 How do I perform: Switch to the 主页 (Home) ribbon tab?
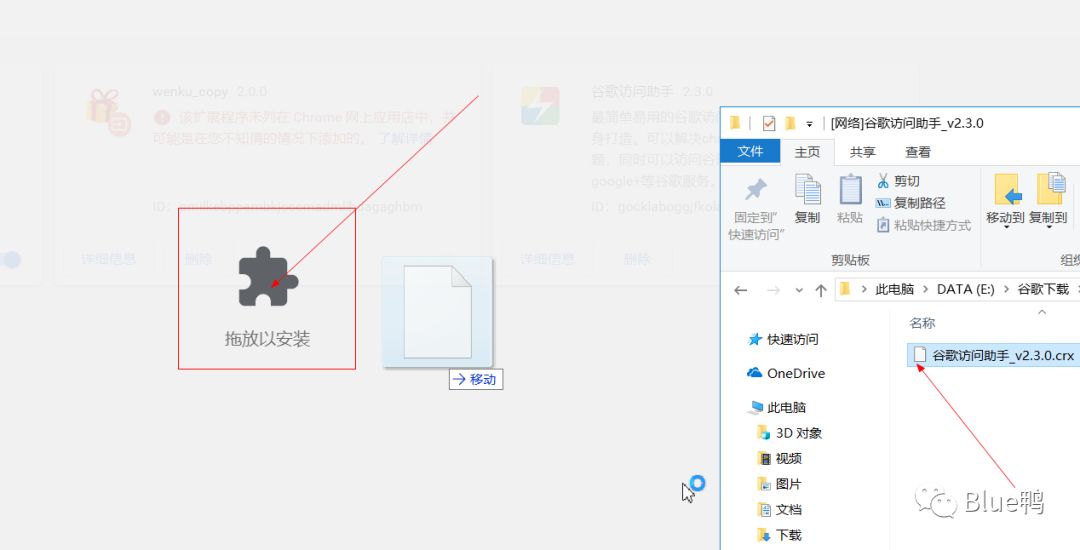[x=807, y=152]
